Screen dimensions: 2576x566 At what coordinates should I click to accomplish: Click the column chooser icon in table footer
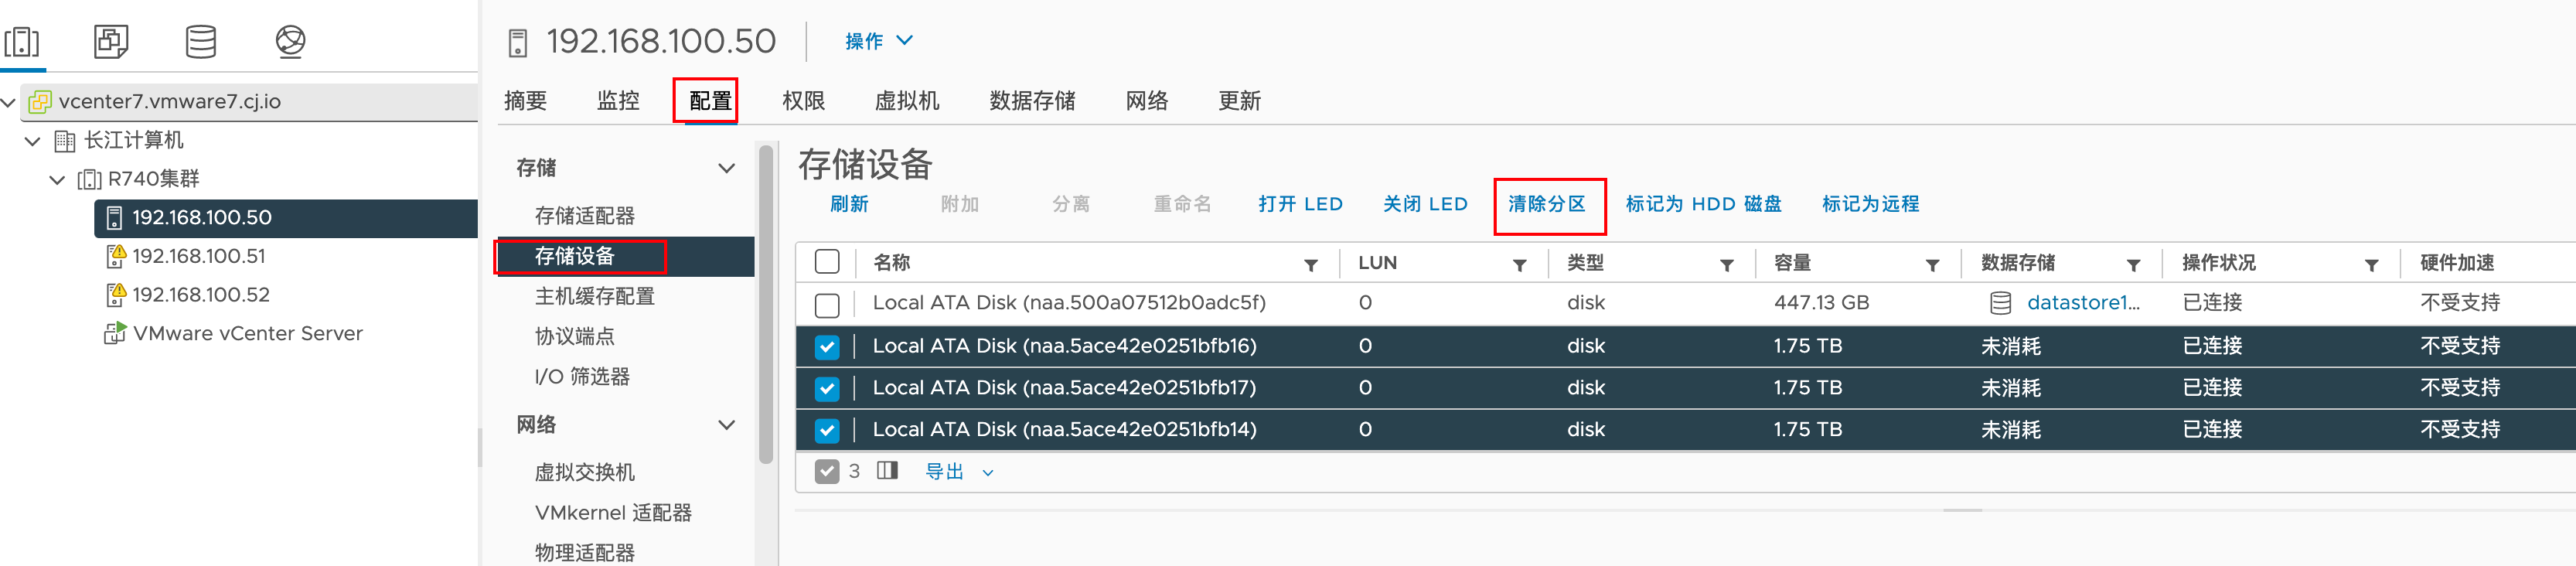[887, 471]
